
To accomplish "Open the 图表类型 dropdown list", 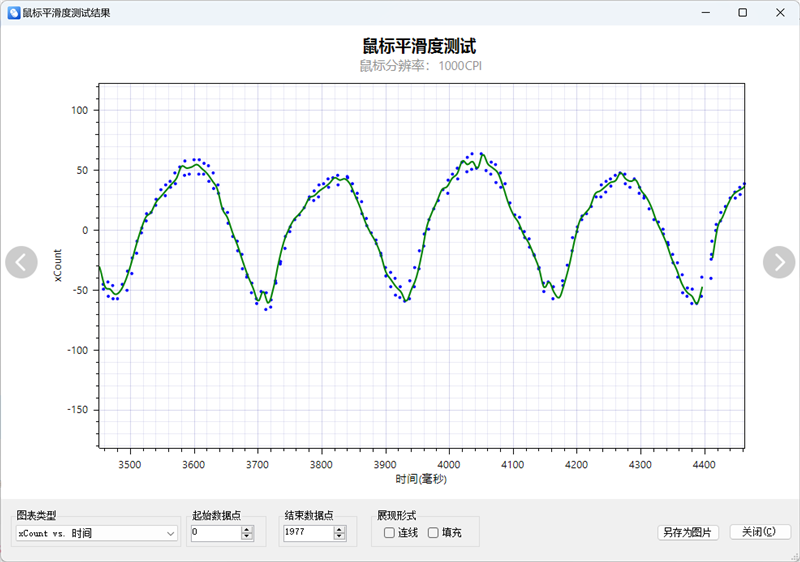I will pyautogui.click(x=96, y=534).
